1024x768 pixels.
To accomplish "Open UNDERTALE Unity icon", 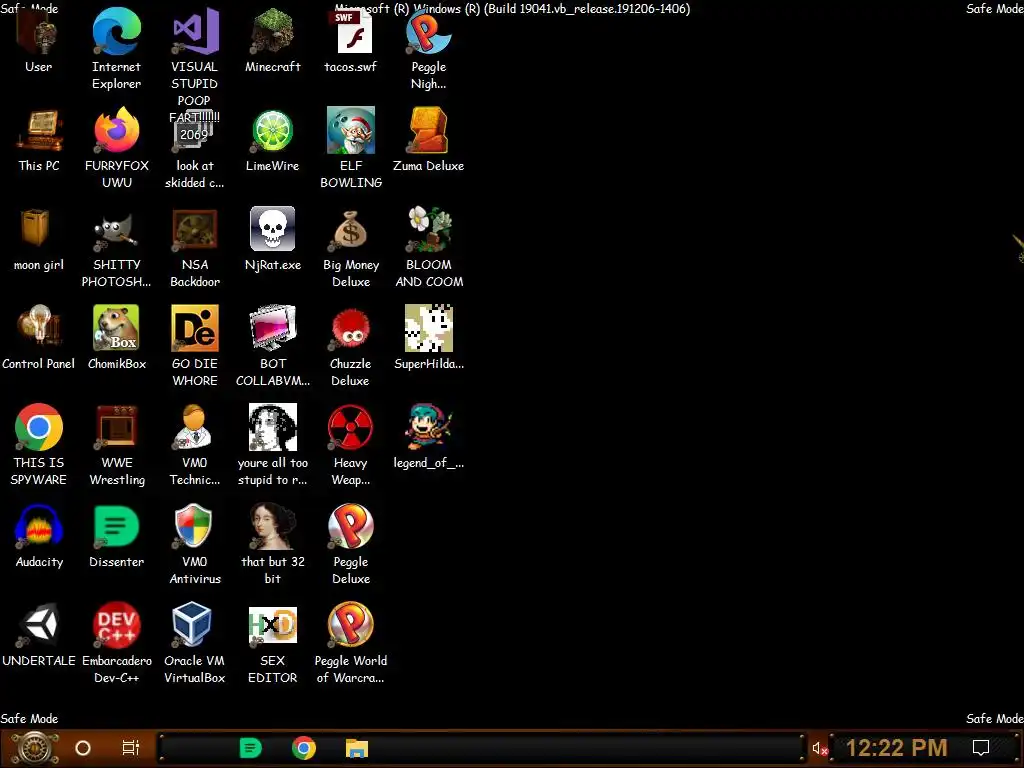I will coord(38,625).
